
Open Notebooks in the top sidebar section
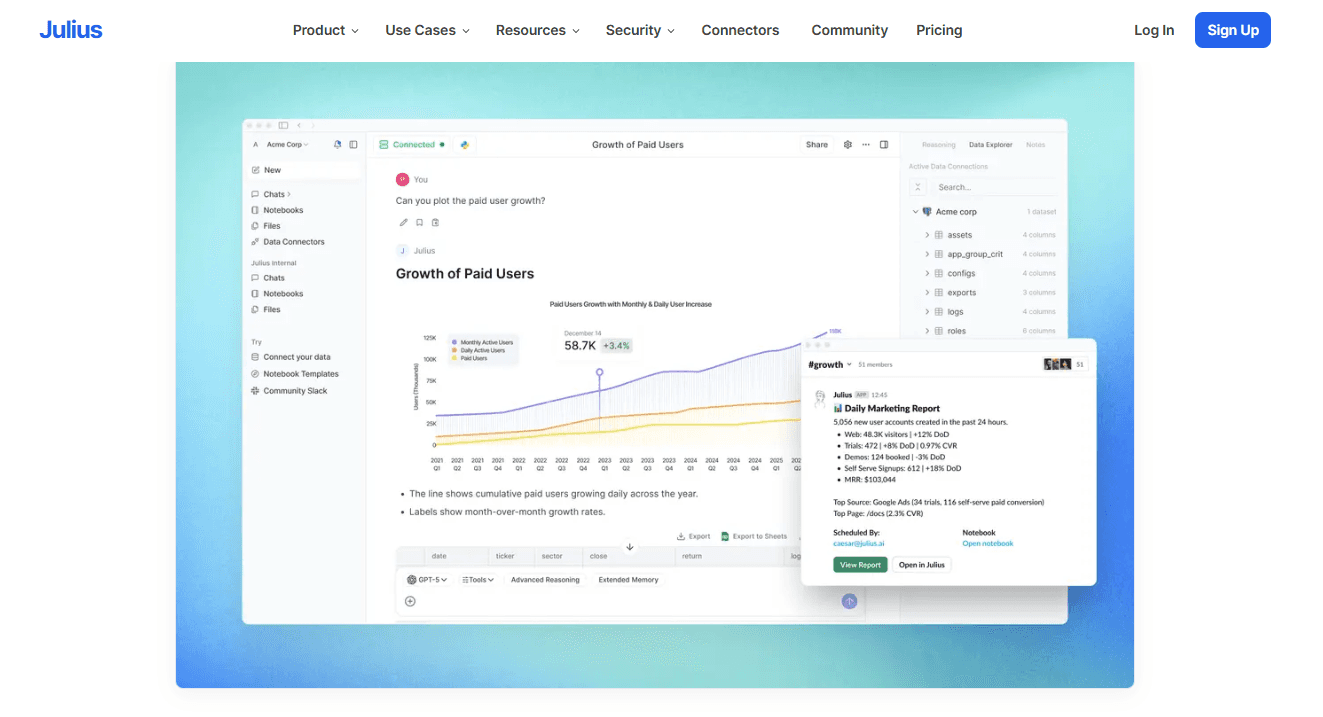(278, 210)
